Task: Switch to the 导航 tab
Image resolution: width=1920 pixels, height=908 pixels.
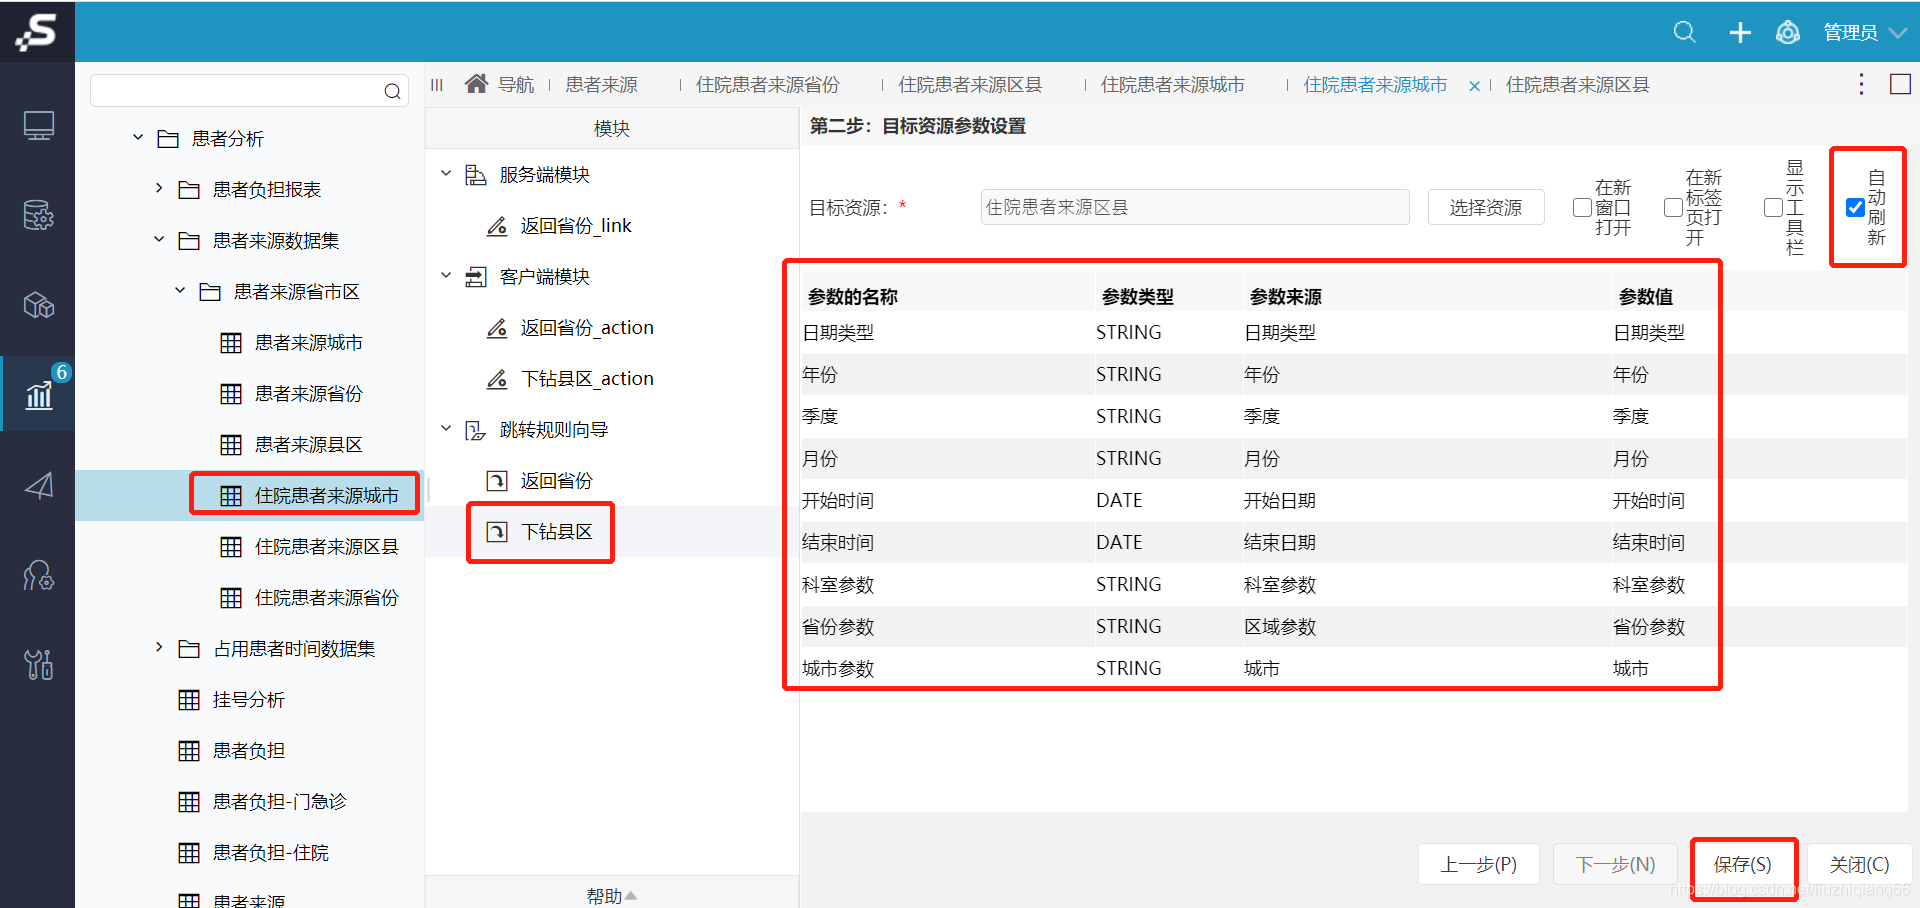Action: tap(516, 85)
